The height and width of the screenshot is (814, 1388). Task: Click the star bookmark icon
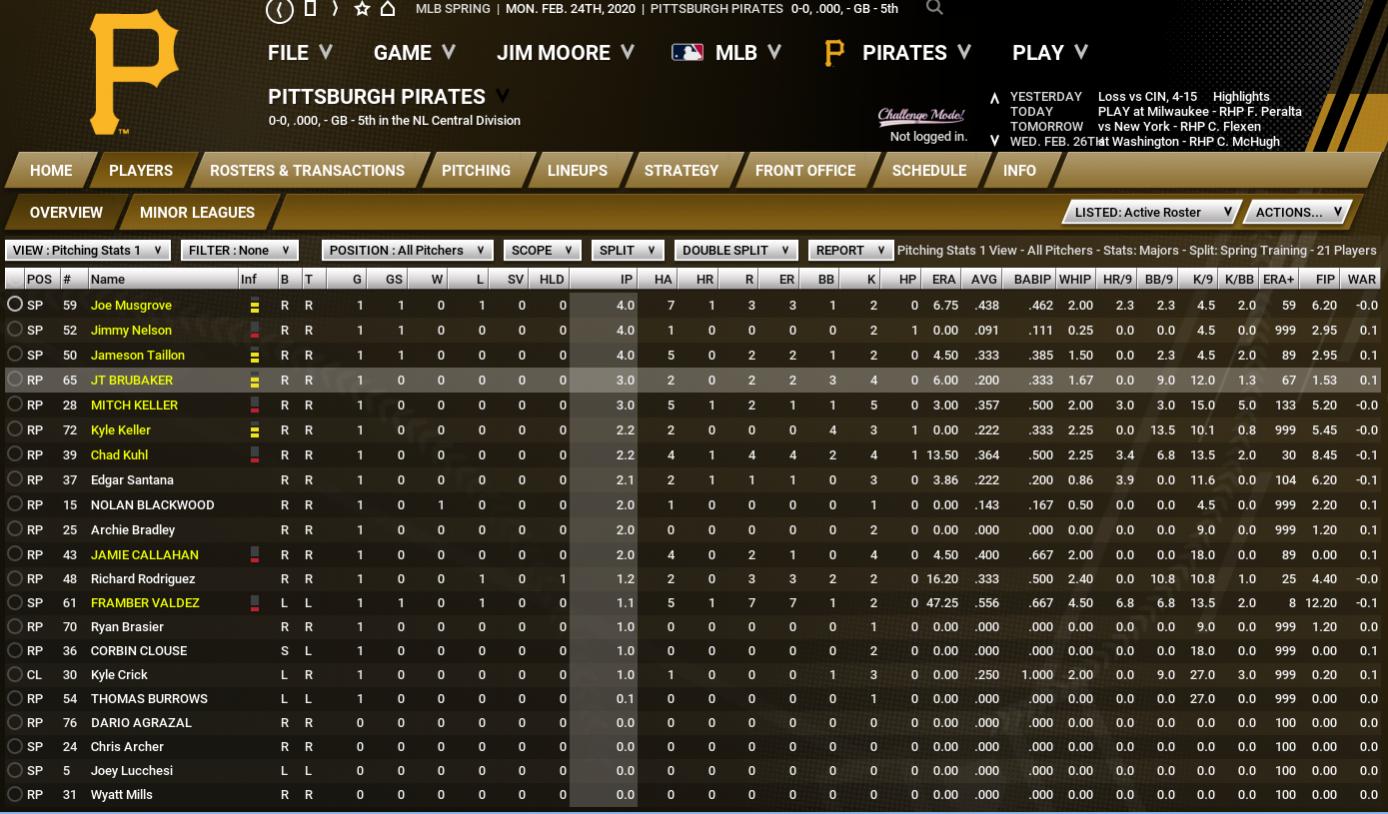[x=362, y=9]
